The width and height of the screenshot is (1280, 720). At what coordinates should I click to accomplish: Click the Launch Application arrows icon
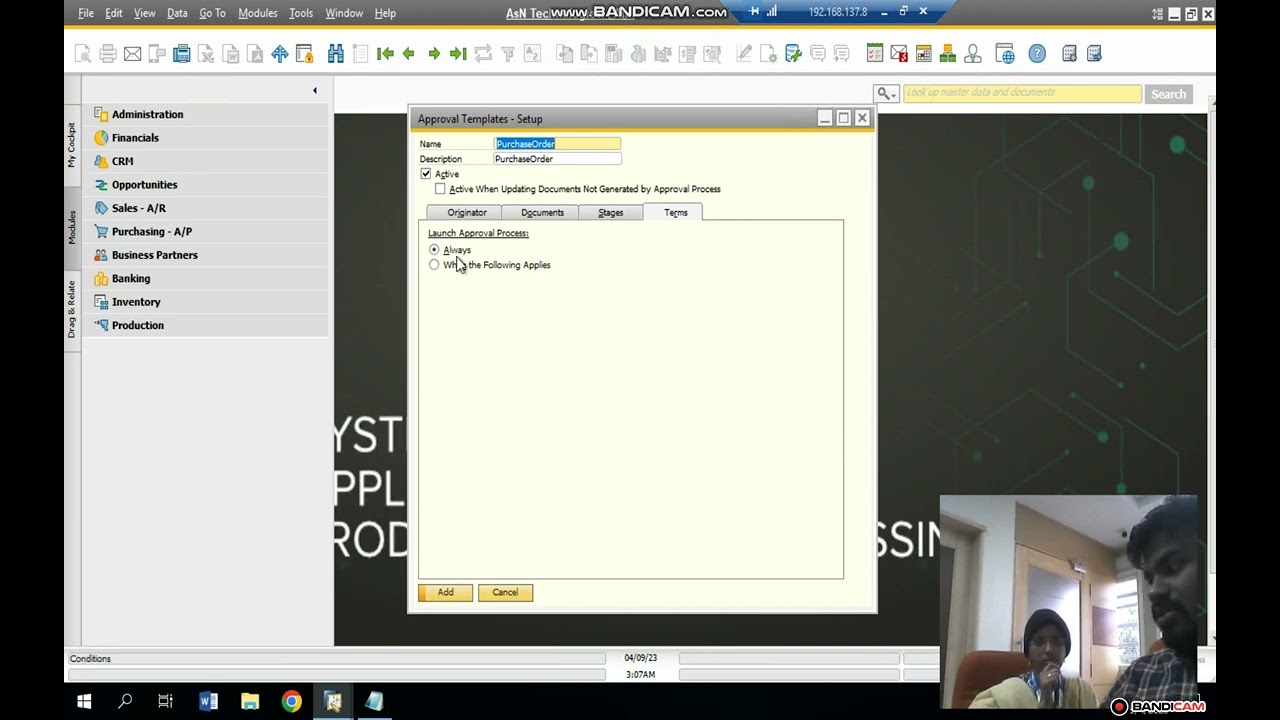click(280, 54)
